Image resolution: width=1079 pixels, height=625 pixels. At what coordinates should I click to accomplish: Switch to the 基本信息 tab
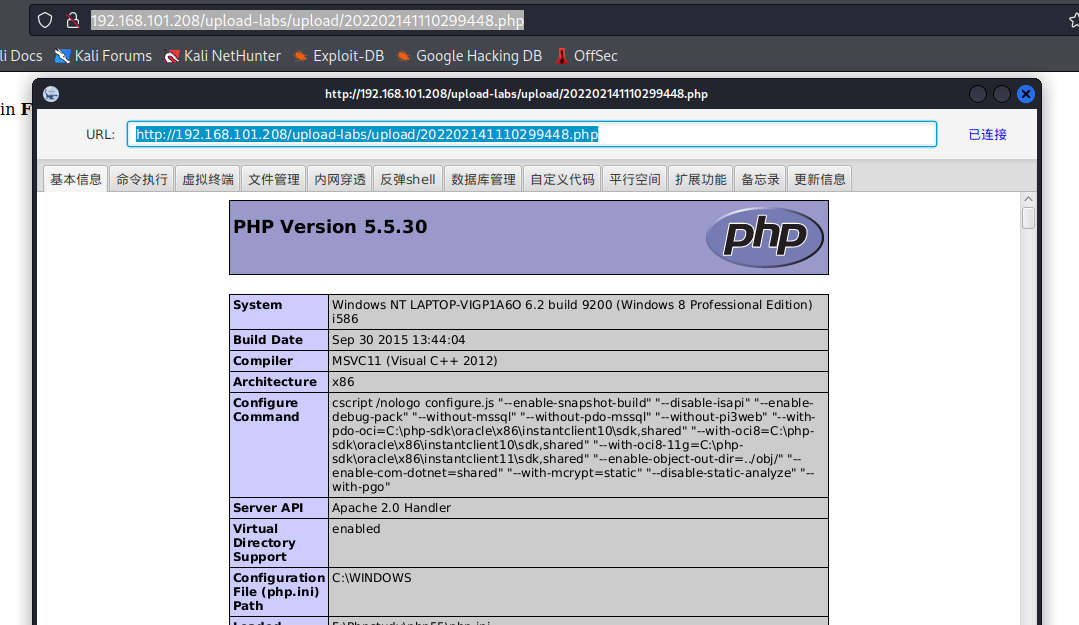click(x=76, y=180)
